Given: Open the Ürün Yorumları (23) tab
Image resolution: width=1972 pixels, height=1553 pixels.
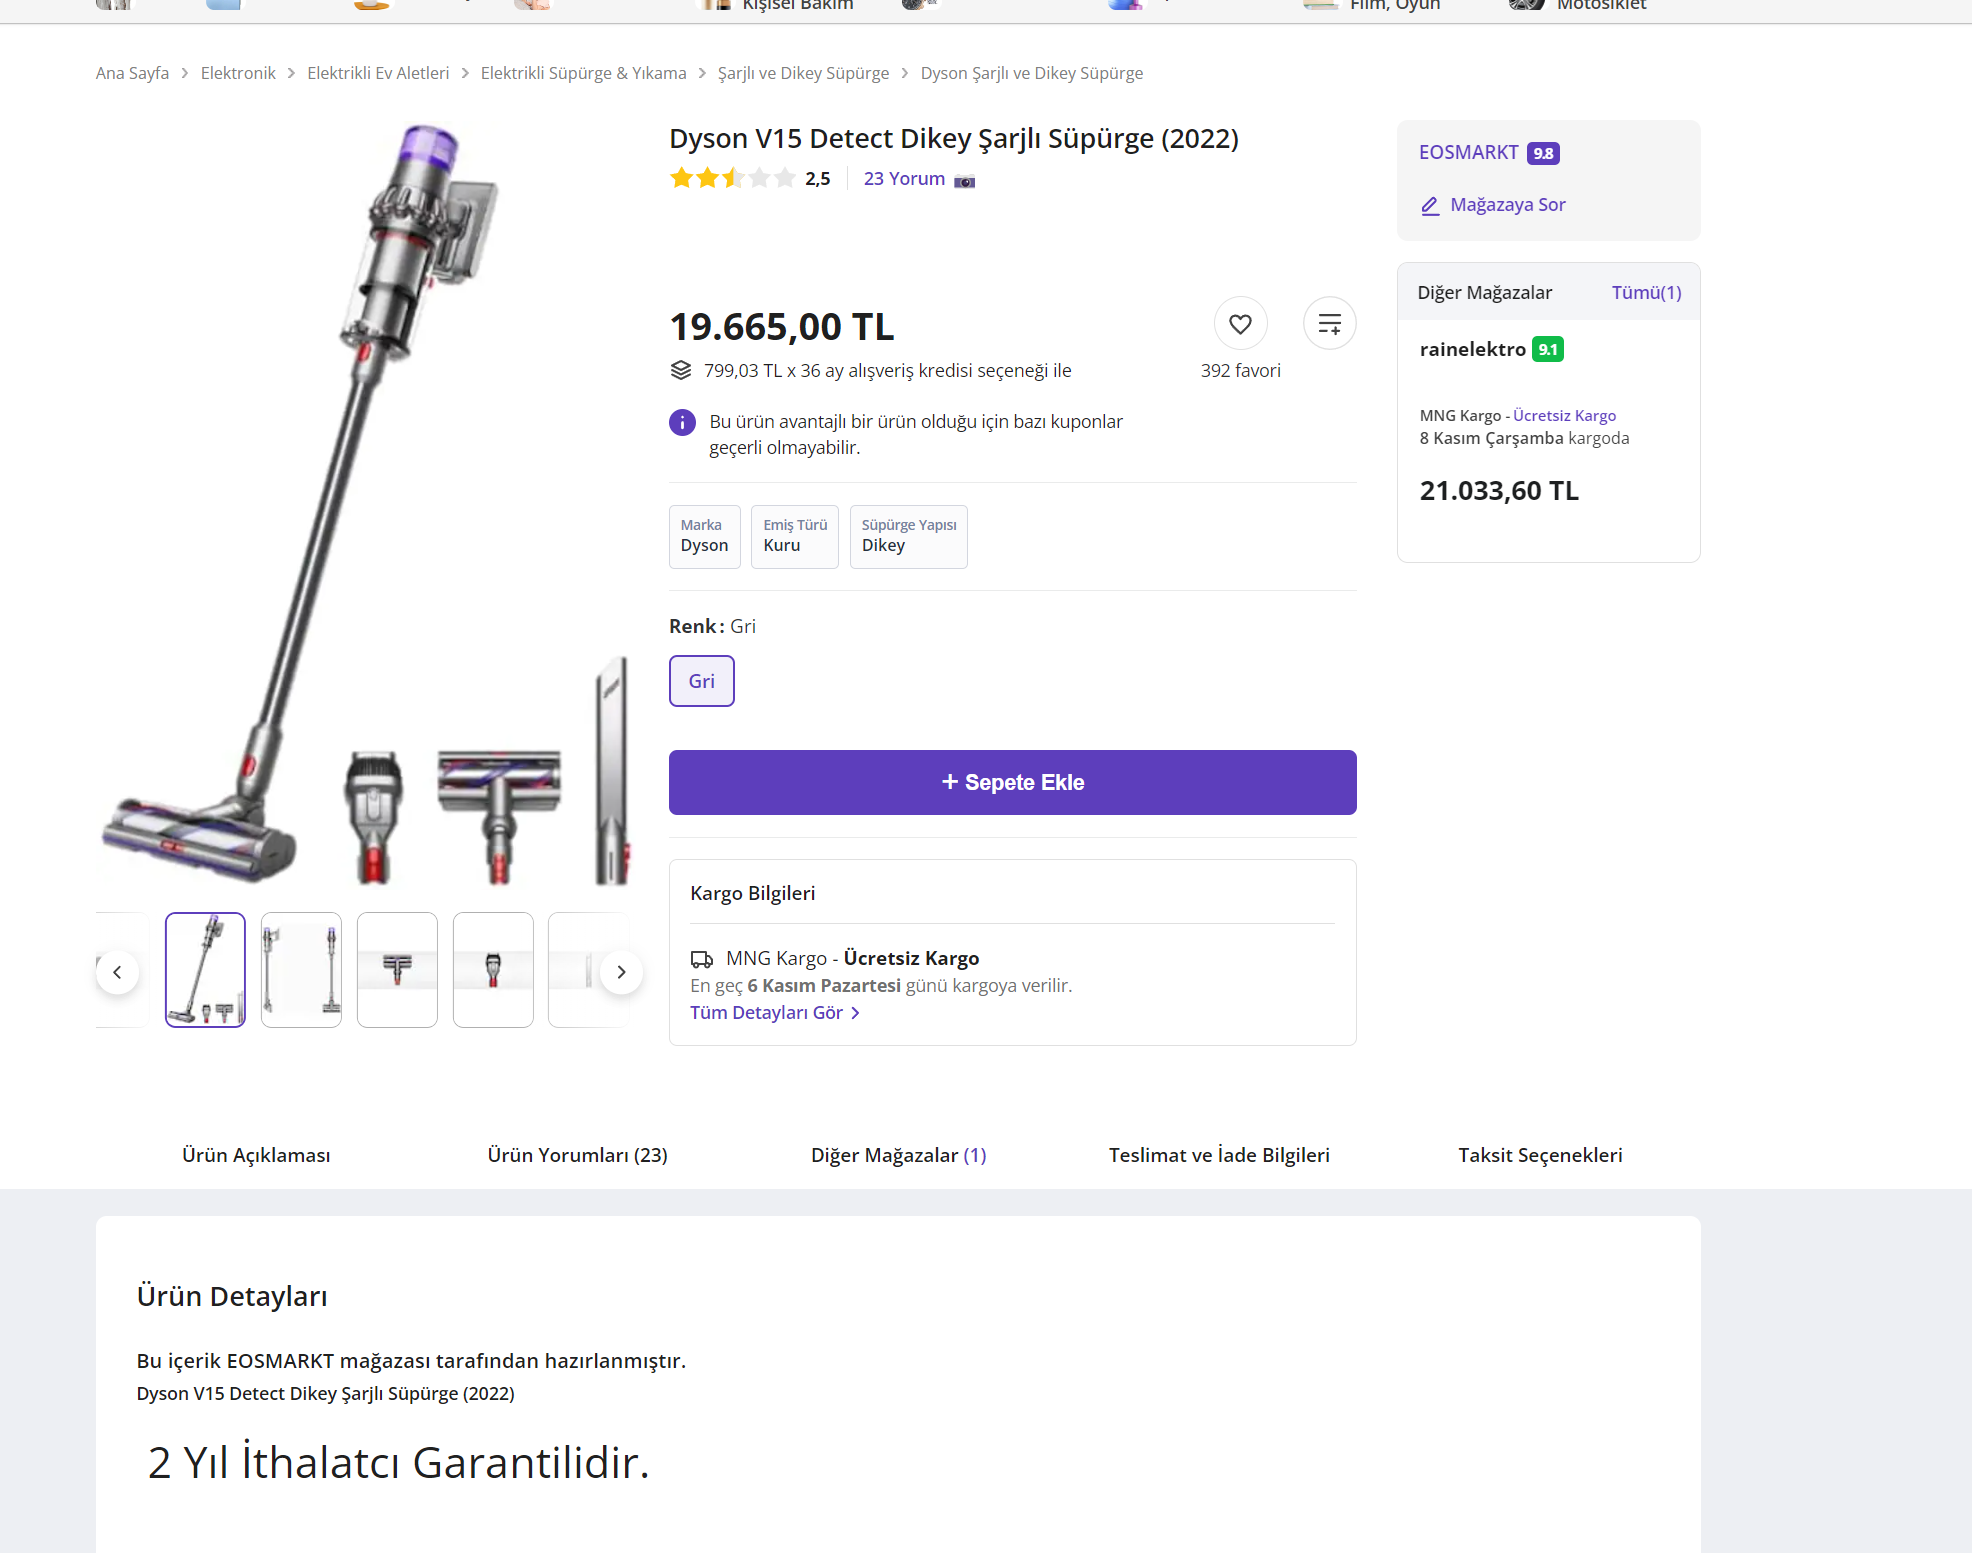Looking at the screenshot, I should tap(577, 1155).
